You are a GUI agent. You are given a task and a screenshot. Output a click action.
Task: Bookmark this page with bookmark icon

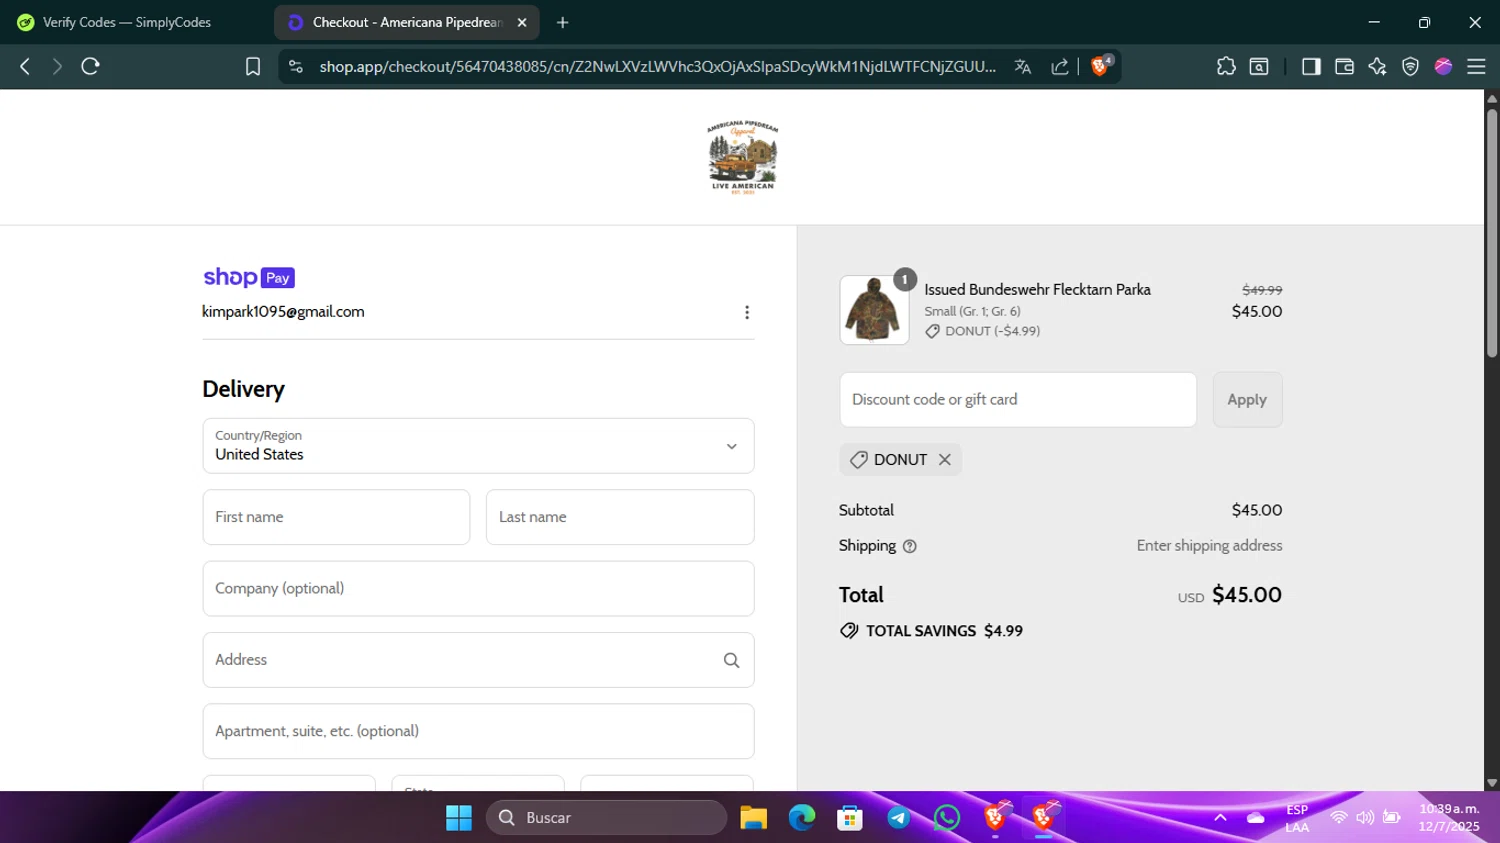point(253,66)
